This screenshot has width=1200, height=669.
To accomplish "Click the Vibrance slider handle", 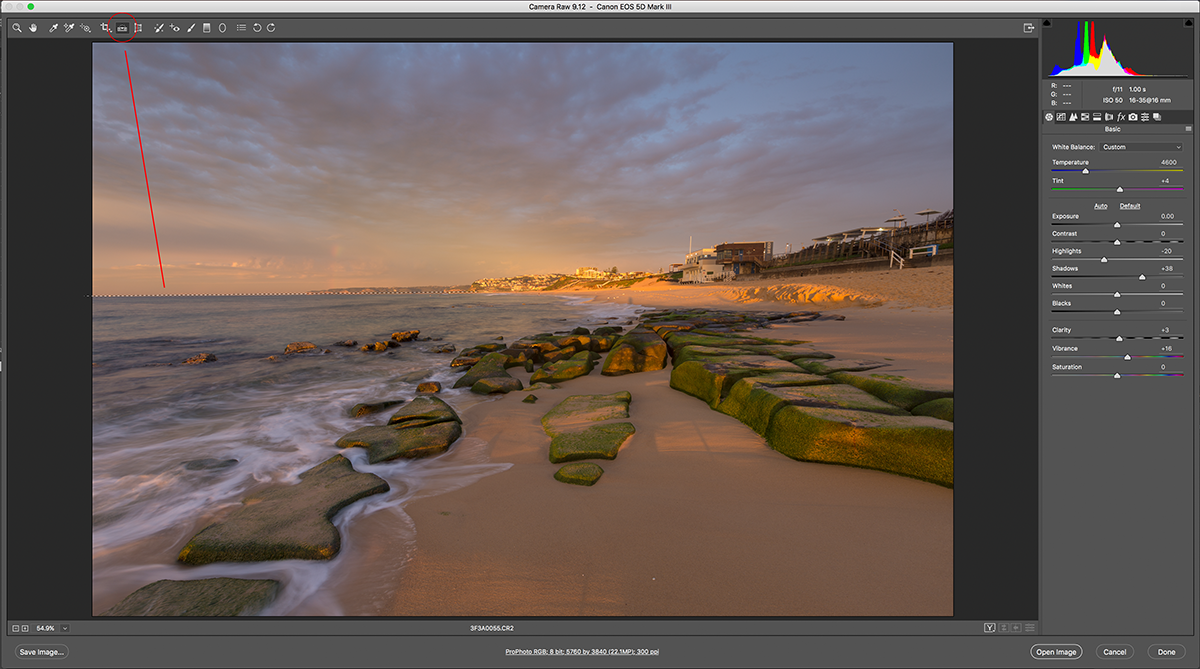I will (x=1128, y=357).
